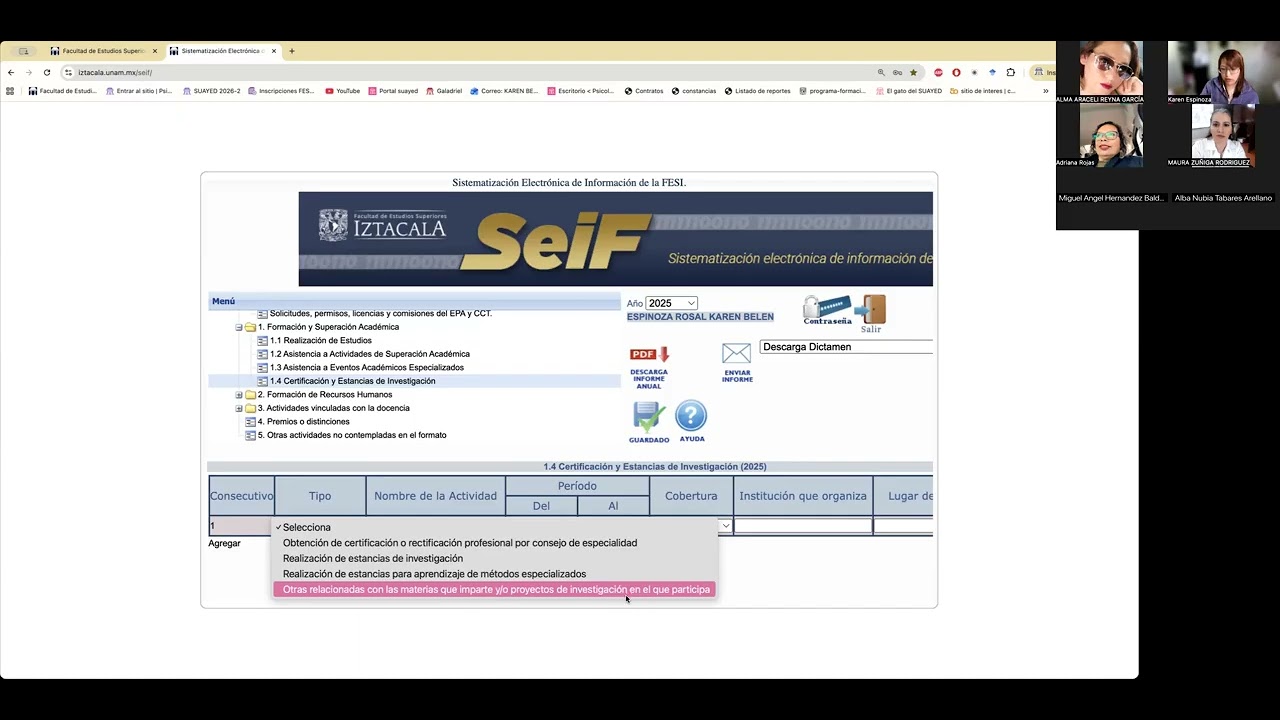Screen dimensions: 1280x720
Task: Open the Cobertura dropdown arrow
Action: click(725, 526)
